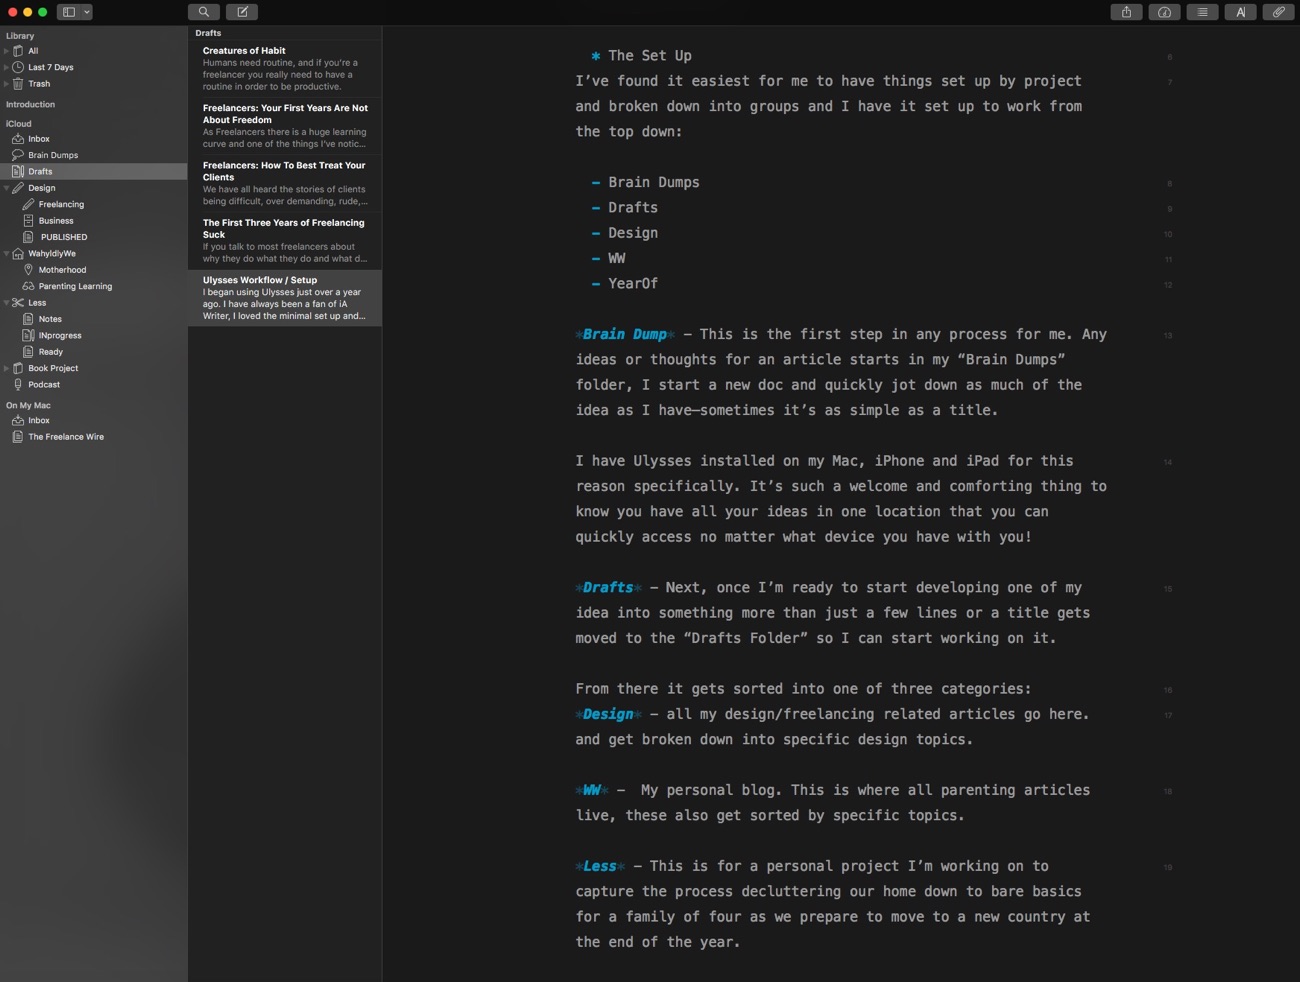This screenshot has width=1300, height=982.
Task: Click the 'Brain Dumps' list item in editor
Action: pos(654,182)
